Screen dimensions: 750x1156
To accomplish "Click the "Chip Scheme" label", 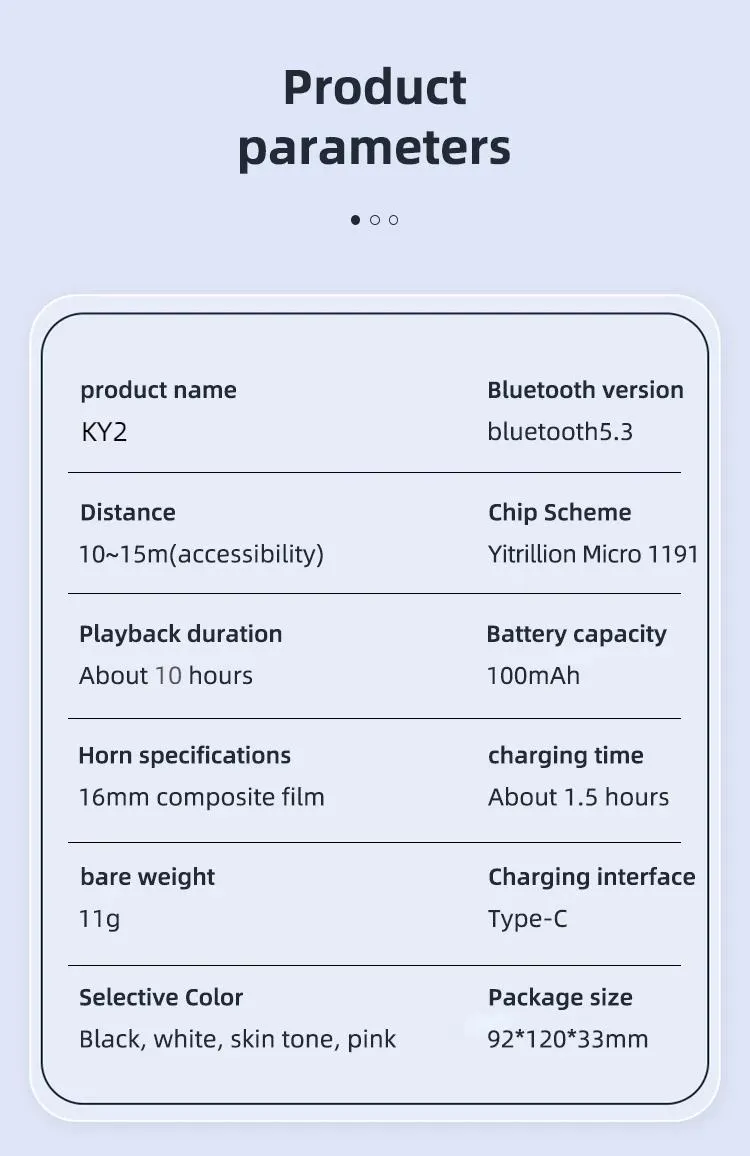I will click(x=559, y=512).
